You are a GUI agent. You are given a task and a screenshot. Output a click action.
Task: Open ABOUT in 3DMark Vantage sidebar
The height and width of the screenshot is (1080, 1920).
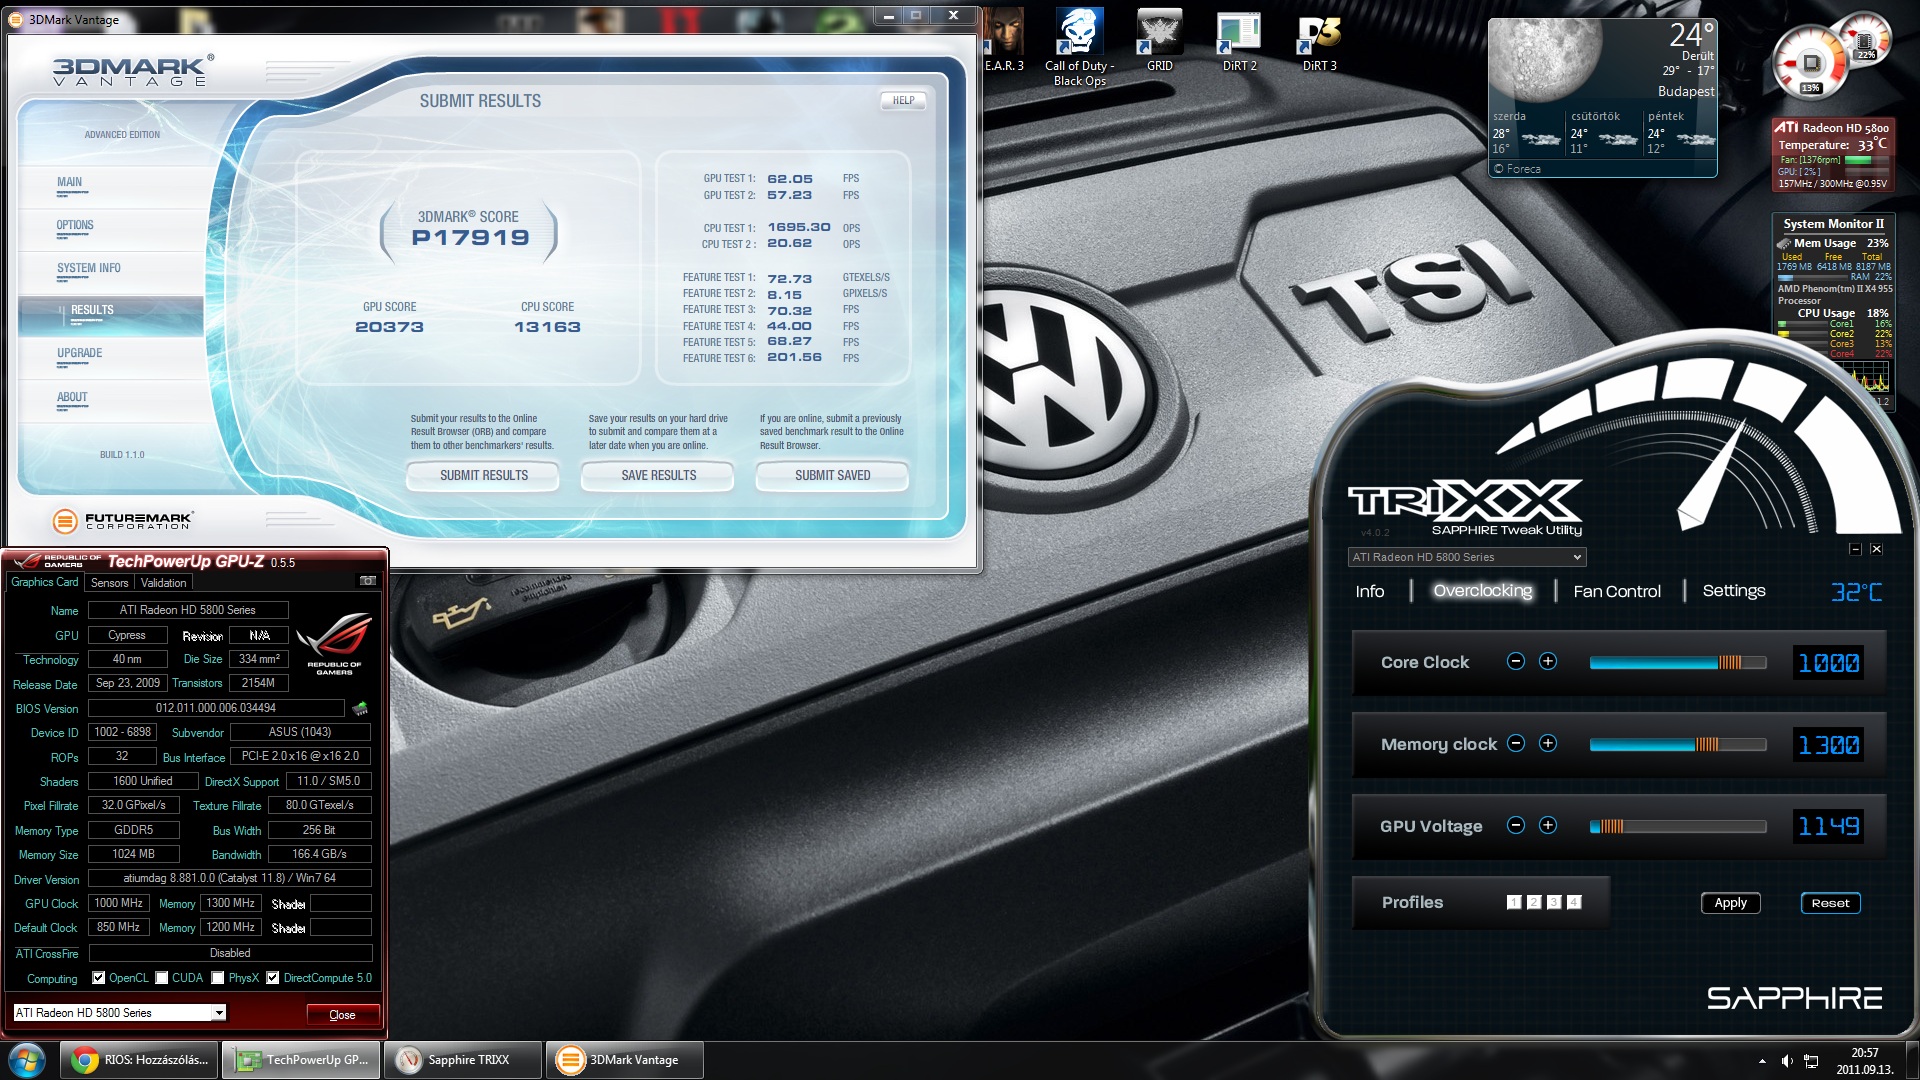72,397
